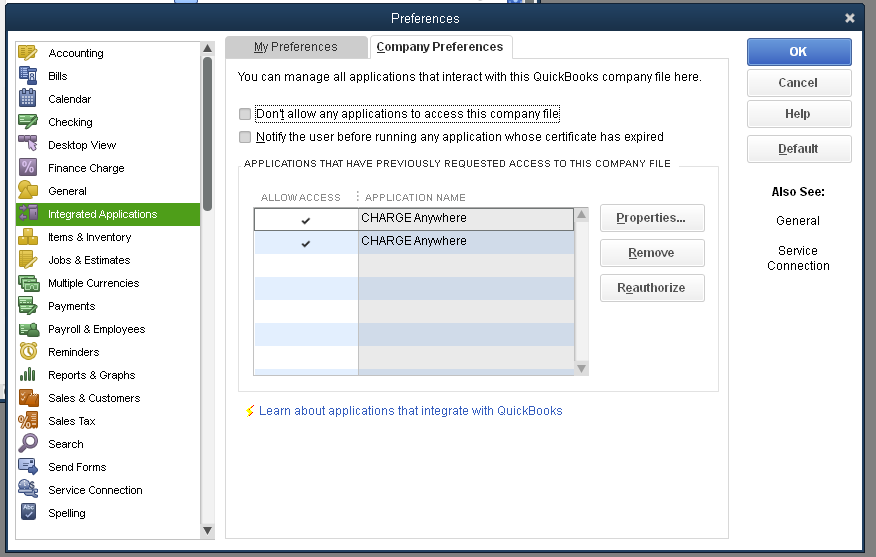
Task: Click the Items & Inventory icon
Action: coord(28,237)
